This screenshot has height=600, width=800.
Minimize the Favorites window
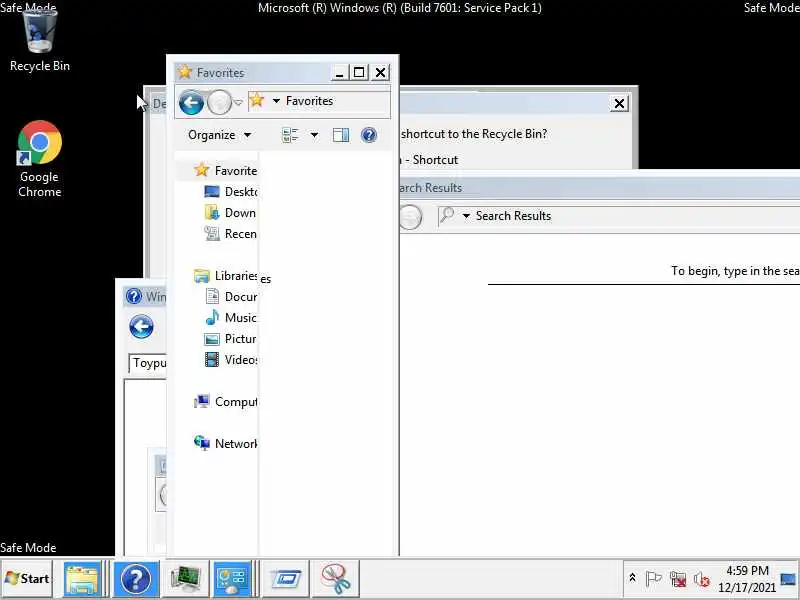(339, 72)
